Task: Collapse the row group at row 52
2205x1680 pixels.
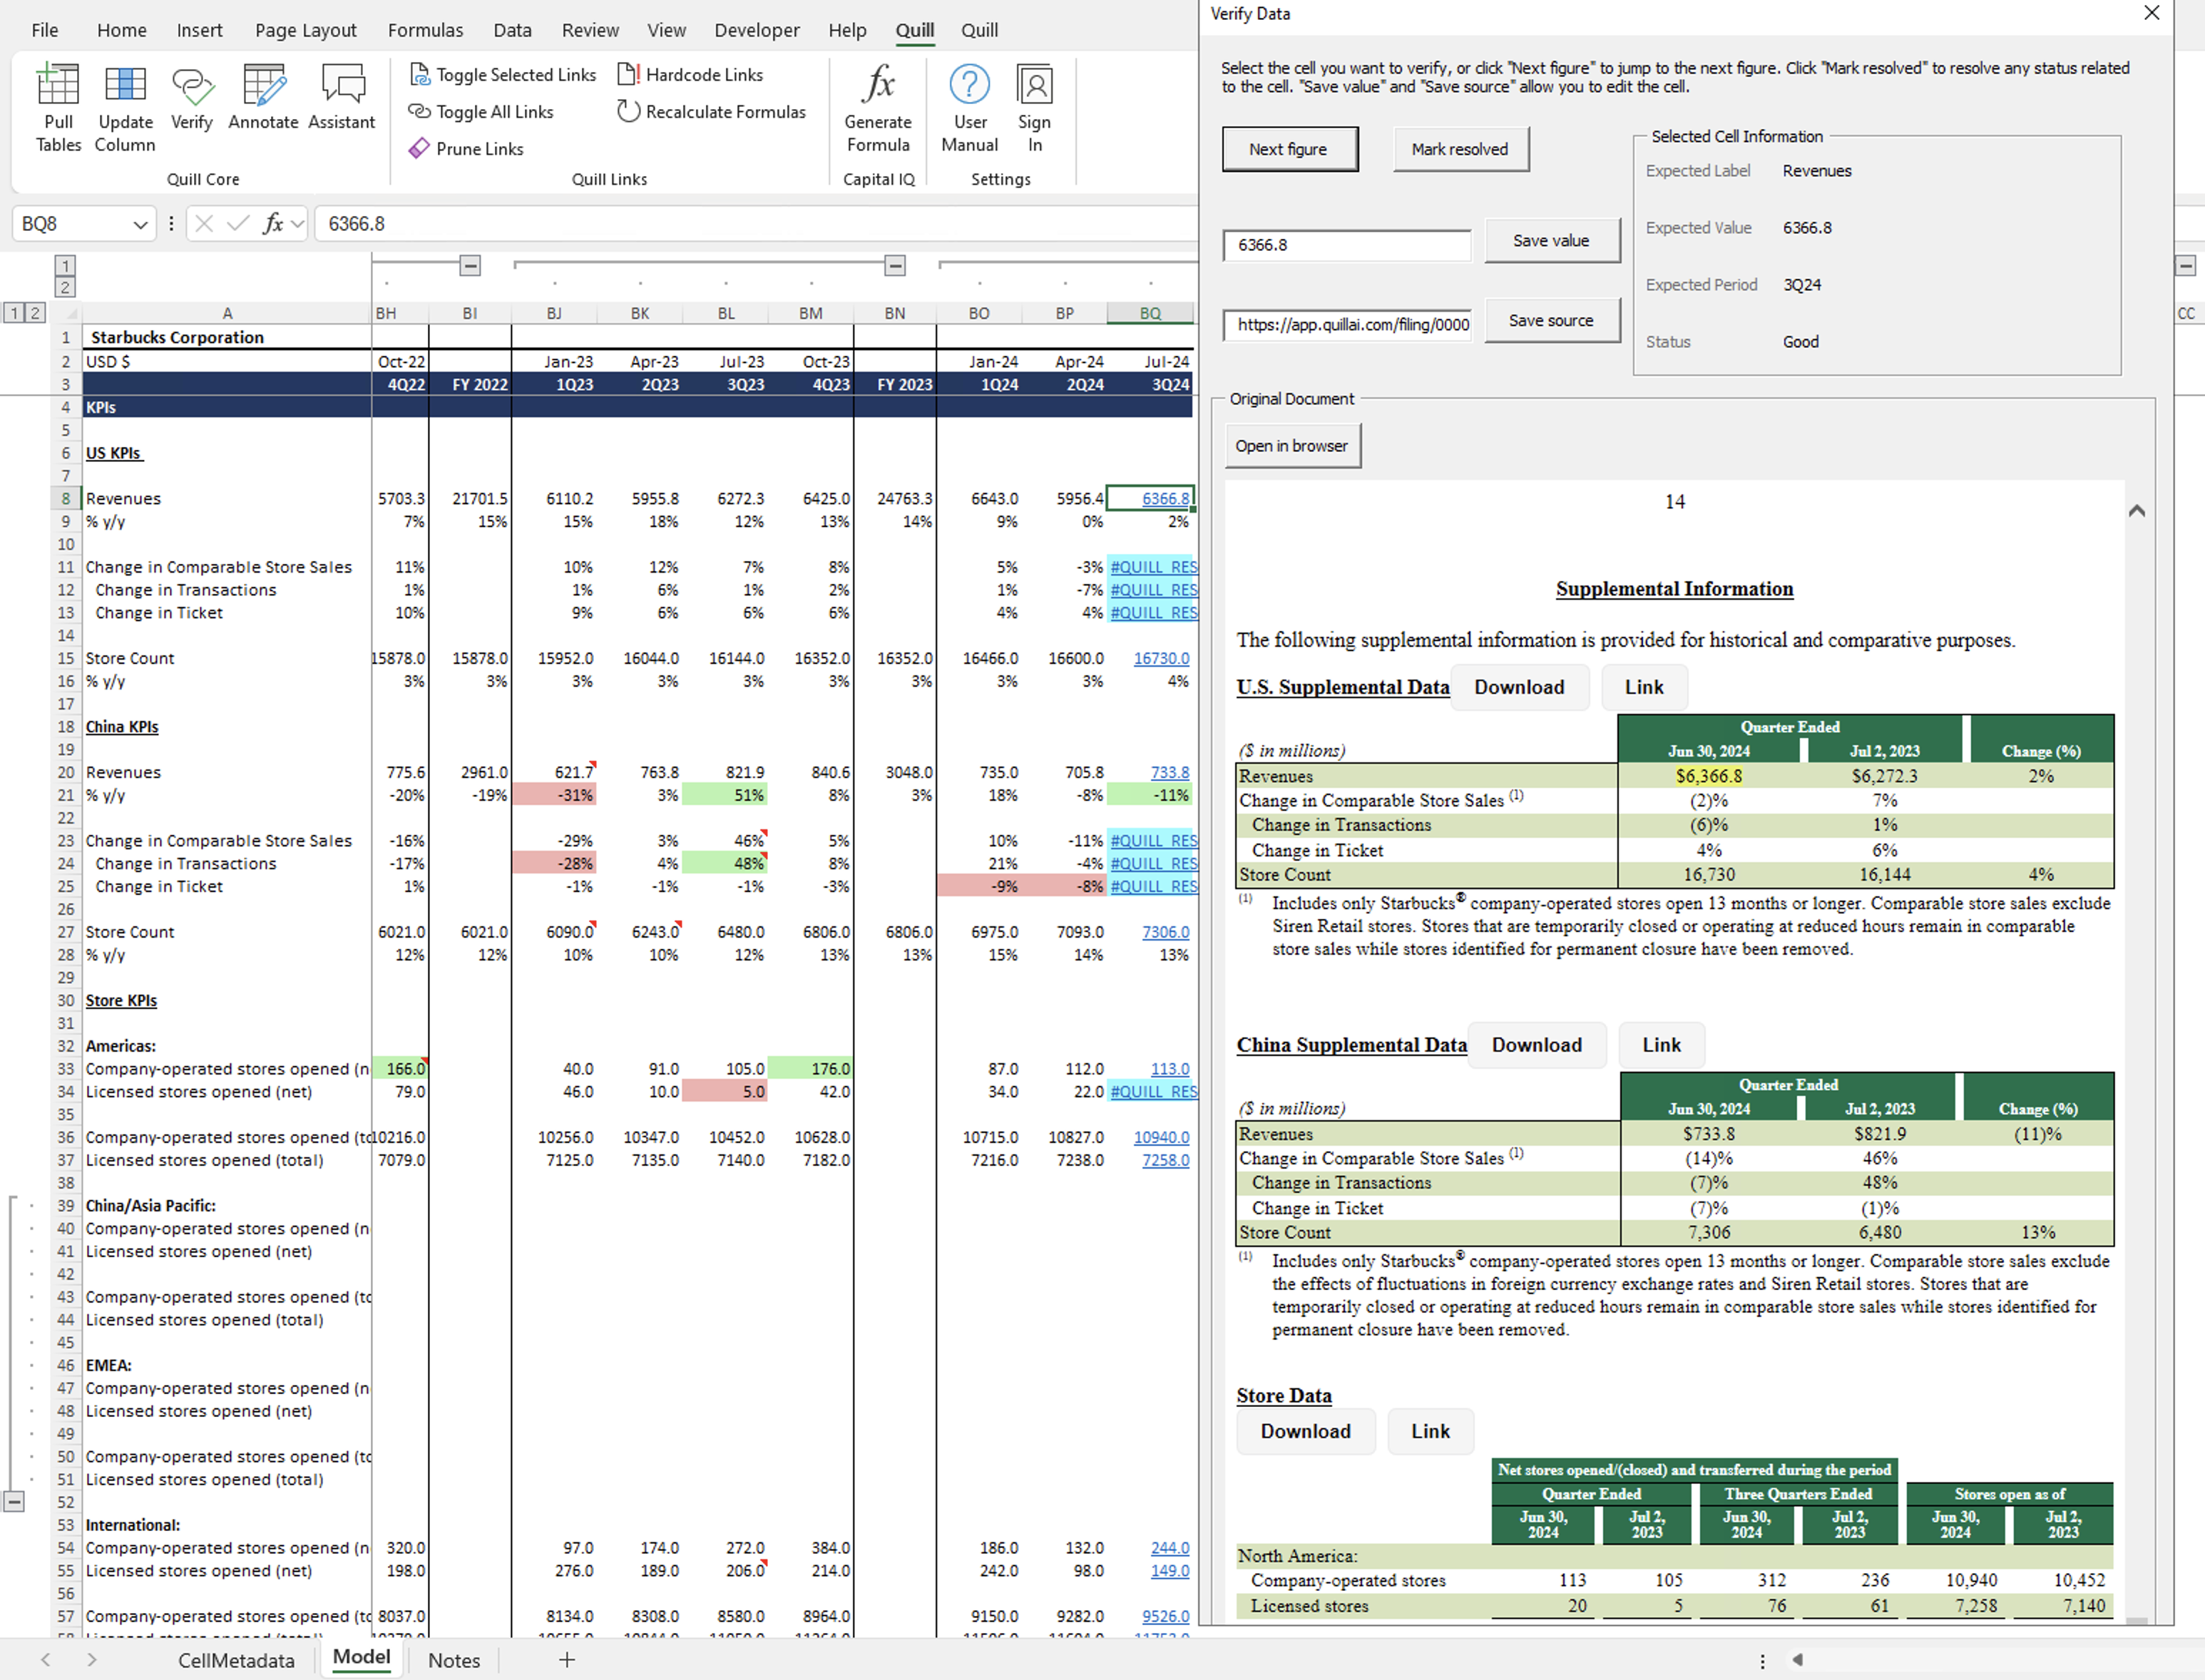Action: pos(14,1502)
